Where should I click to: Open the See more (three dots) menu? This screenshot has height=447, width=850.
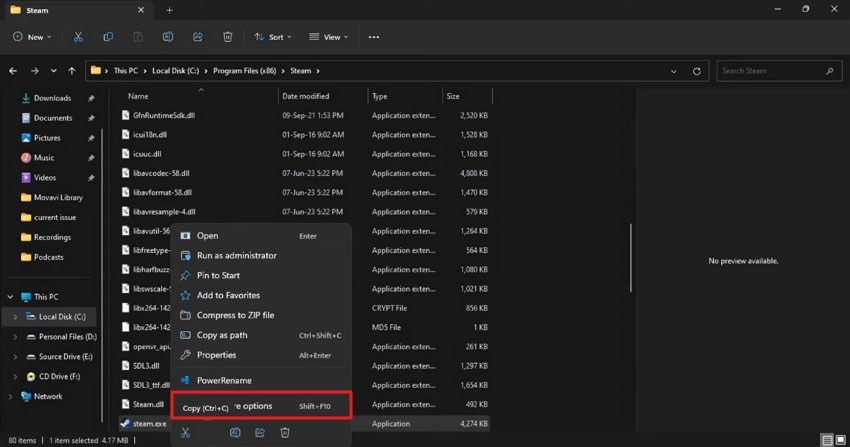[374, 37]
